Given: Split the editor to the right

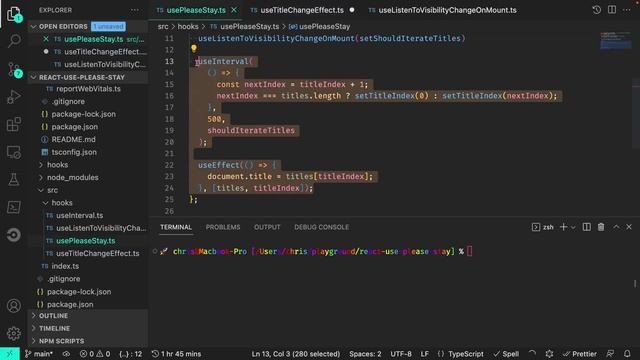Looking at the screenshot, I should [611, 10].
